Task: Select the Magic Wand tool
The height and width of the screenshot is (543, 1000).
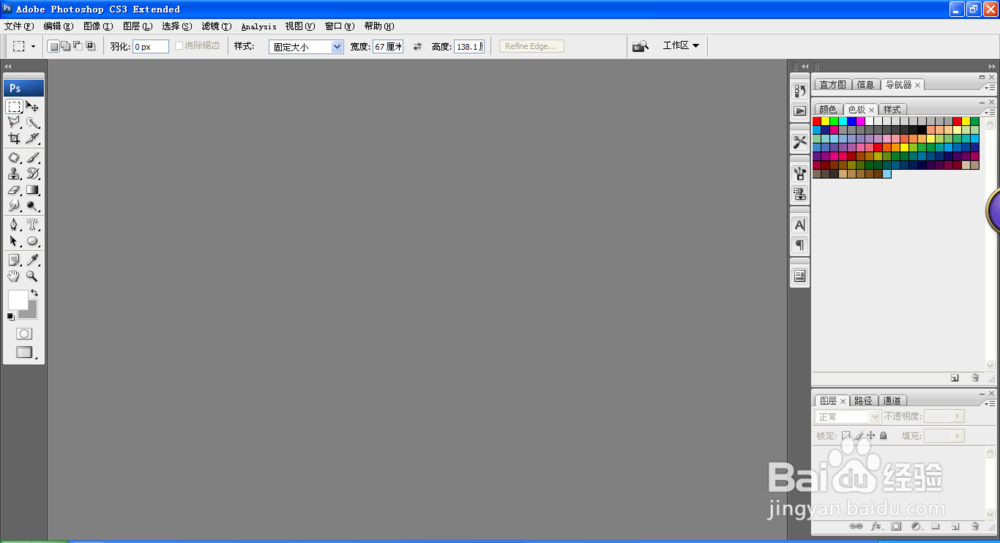Action: pos(33,123)
